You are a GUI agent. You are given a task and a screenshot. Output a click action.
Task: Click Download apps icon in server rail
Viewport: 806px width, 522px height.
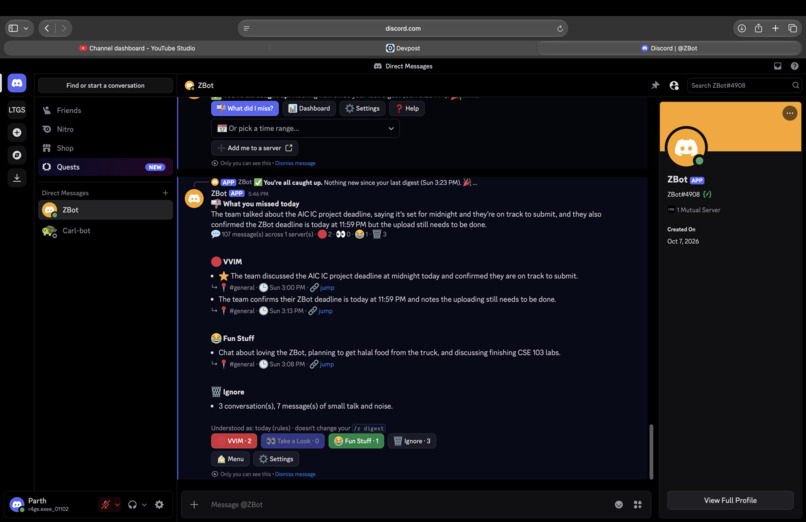click(17, 178)
